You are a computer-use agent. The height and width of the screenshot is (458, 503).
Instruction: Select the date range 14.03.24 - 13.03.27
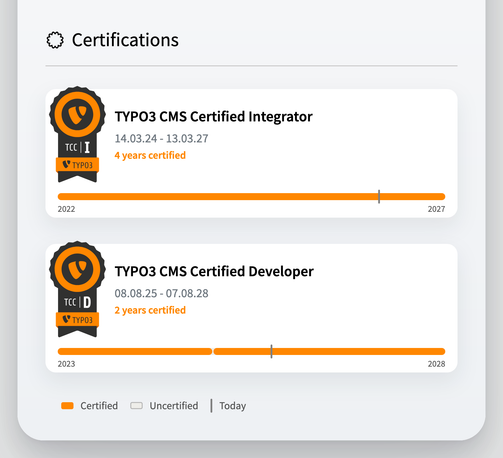161,138
